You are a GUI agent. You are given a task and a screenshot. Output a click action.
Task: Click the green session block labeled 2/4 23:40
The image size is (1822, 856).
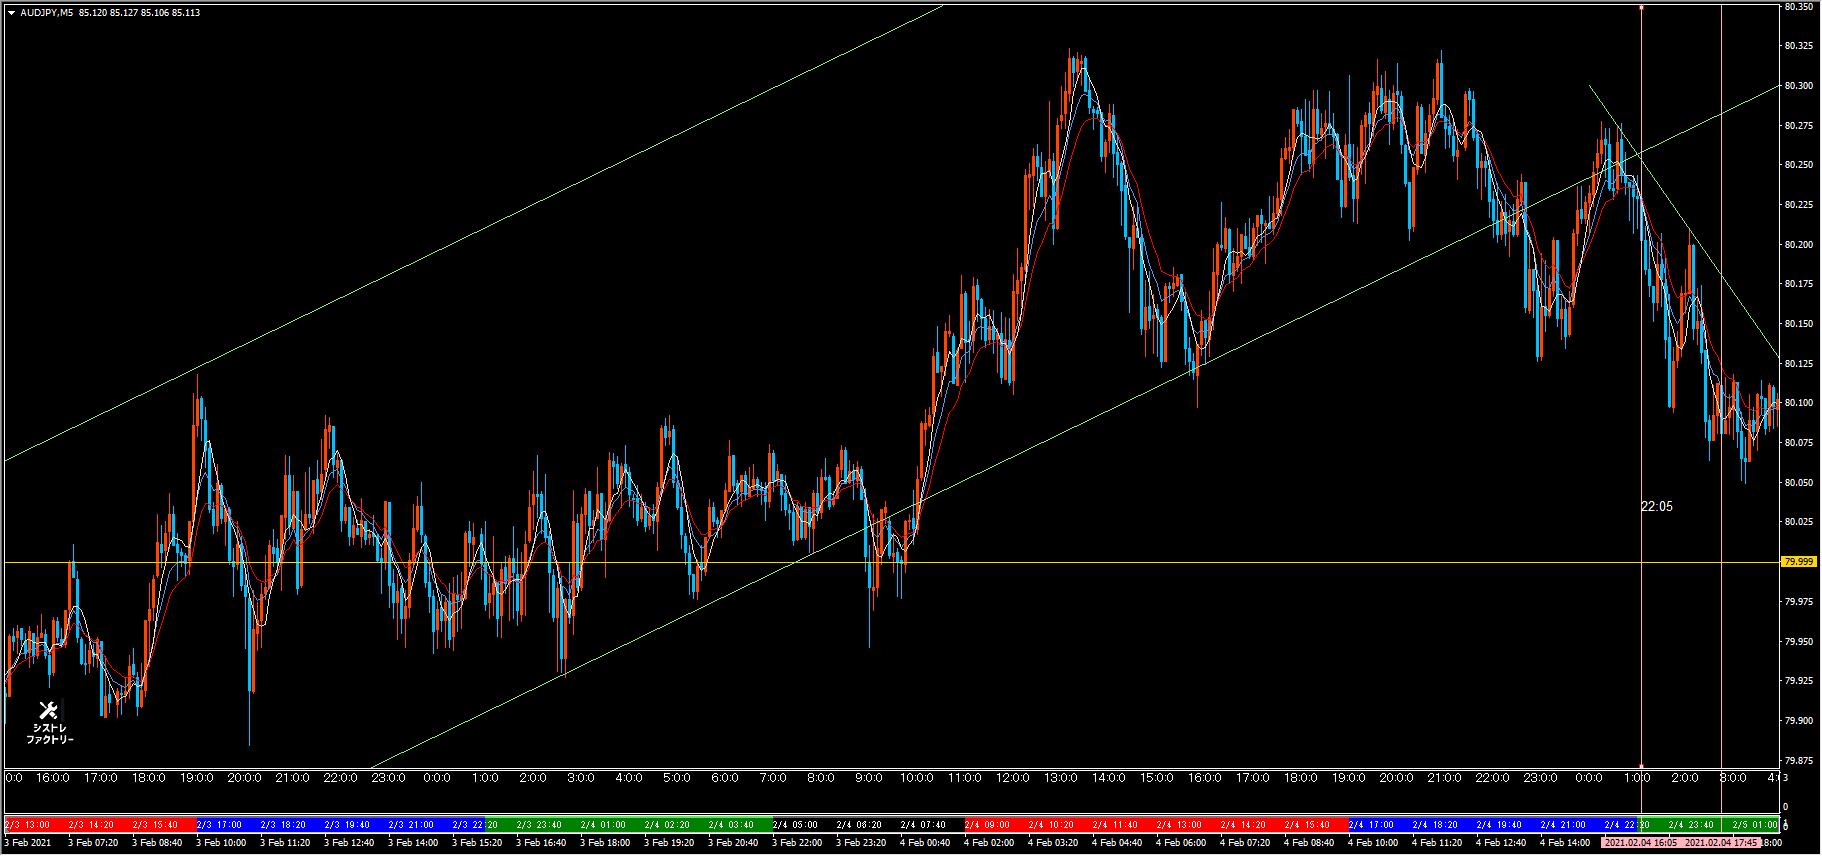1687,825
